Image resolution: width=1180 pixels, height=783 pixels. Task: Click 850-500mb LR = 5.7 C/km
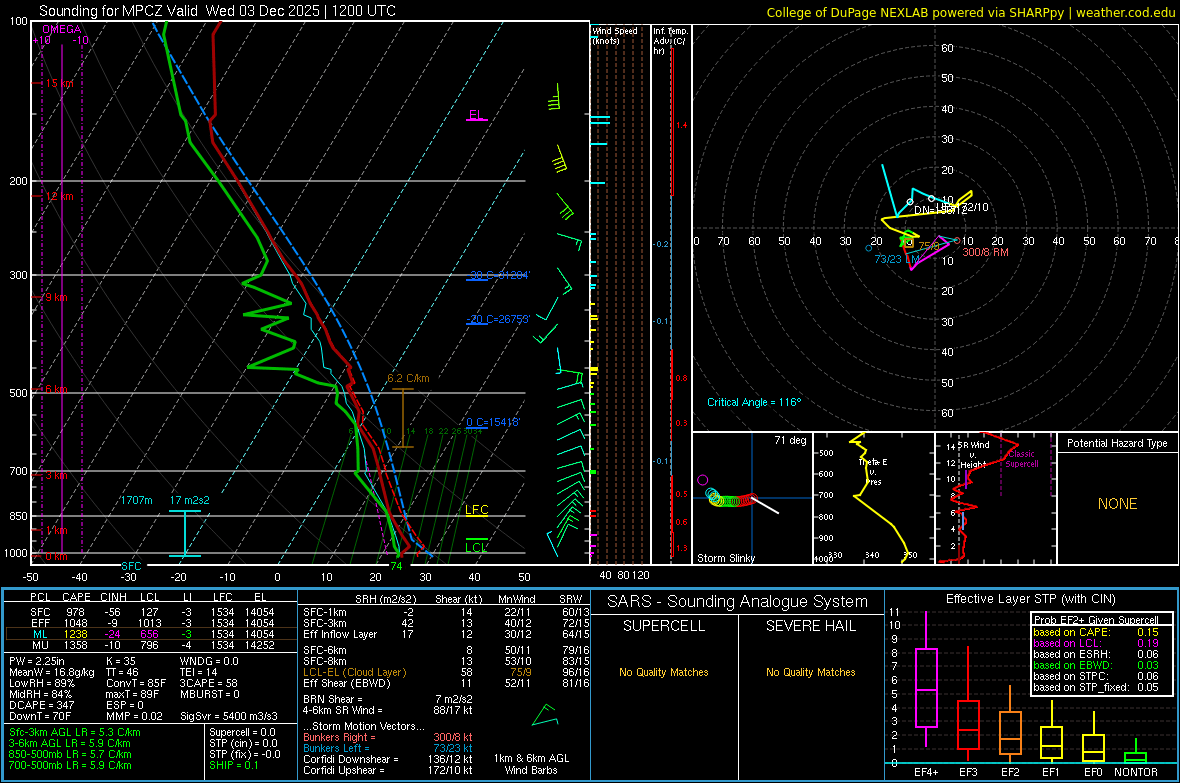70,754
